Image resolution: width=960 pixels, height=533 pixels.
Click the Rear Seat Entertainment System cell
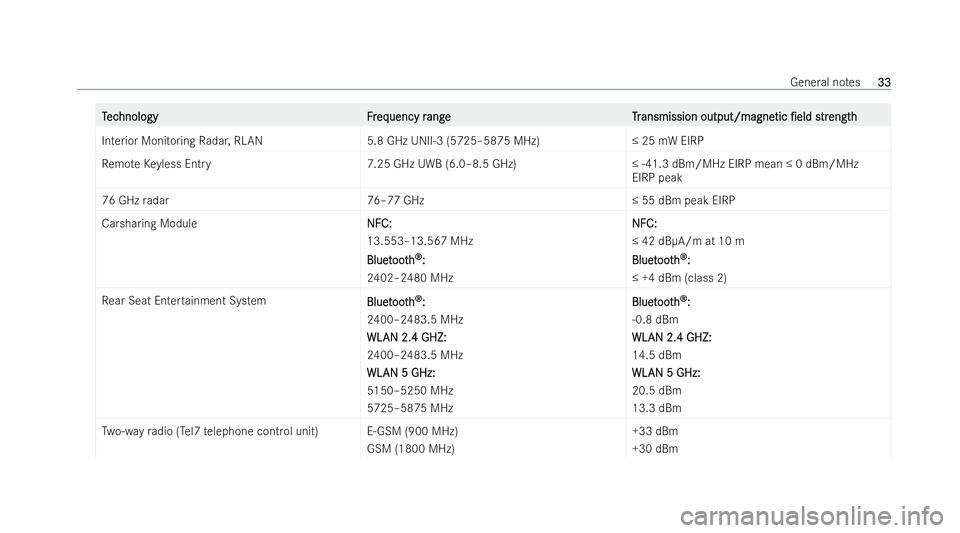tap(184, 300)
